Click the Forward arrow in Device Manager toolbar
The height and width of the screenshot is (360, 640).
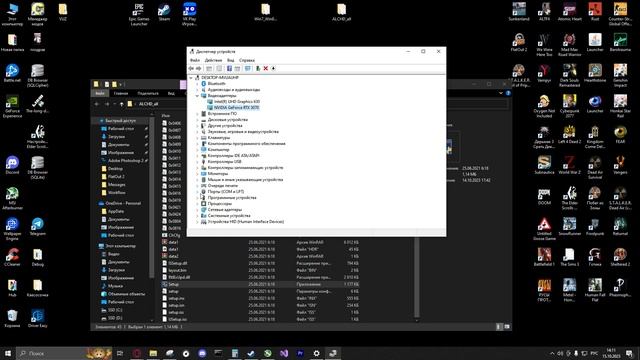pyautogui.click(x=199, y=69)
